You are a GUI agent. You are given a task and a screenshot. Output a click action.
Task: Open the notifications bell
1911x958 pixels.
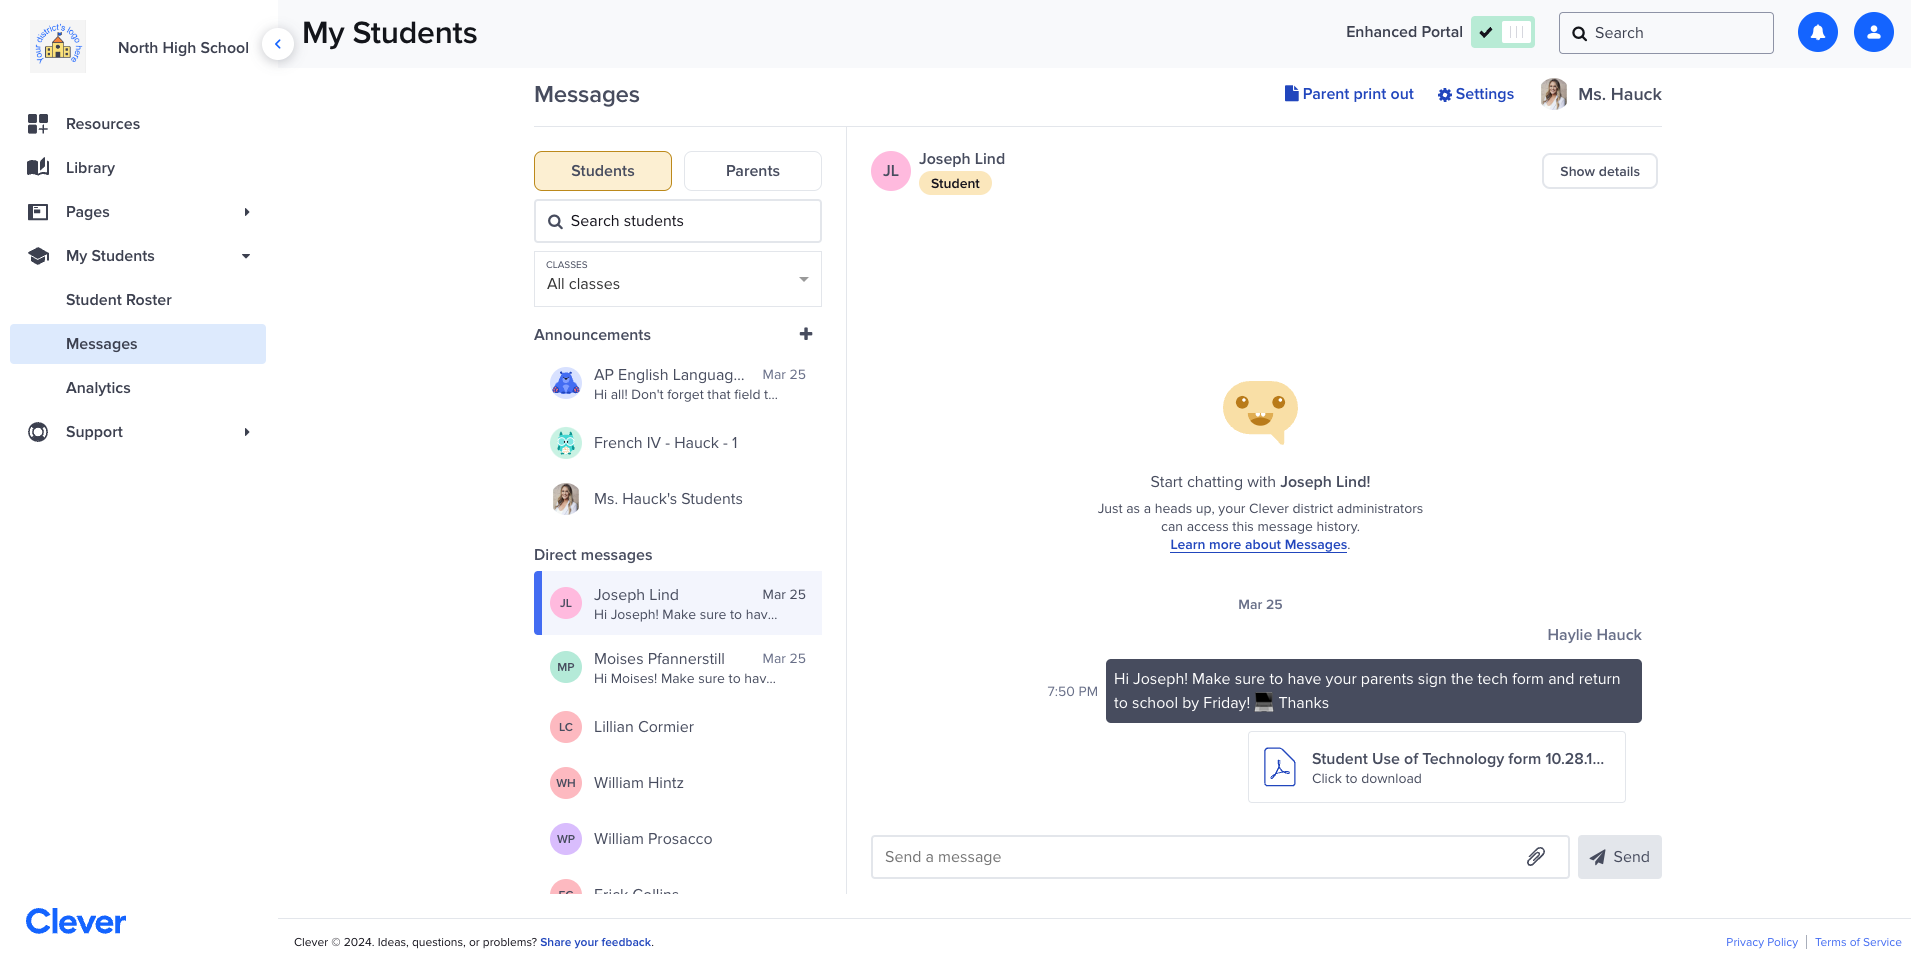point(1817,32)
